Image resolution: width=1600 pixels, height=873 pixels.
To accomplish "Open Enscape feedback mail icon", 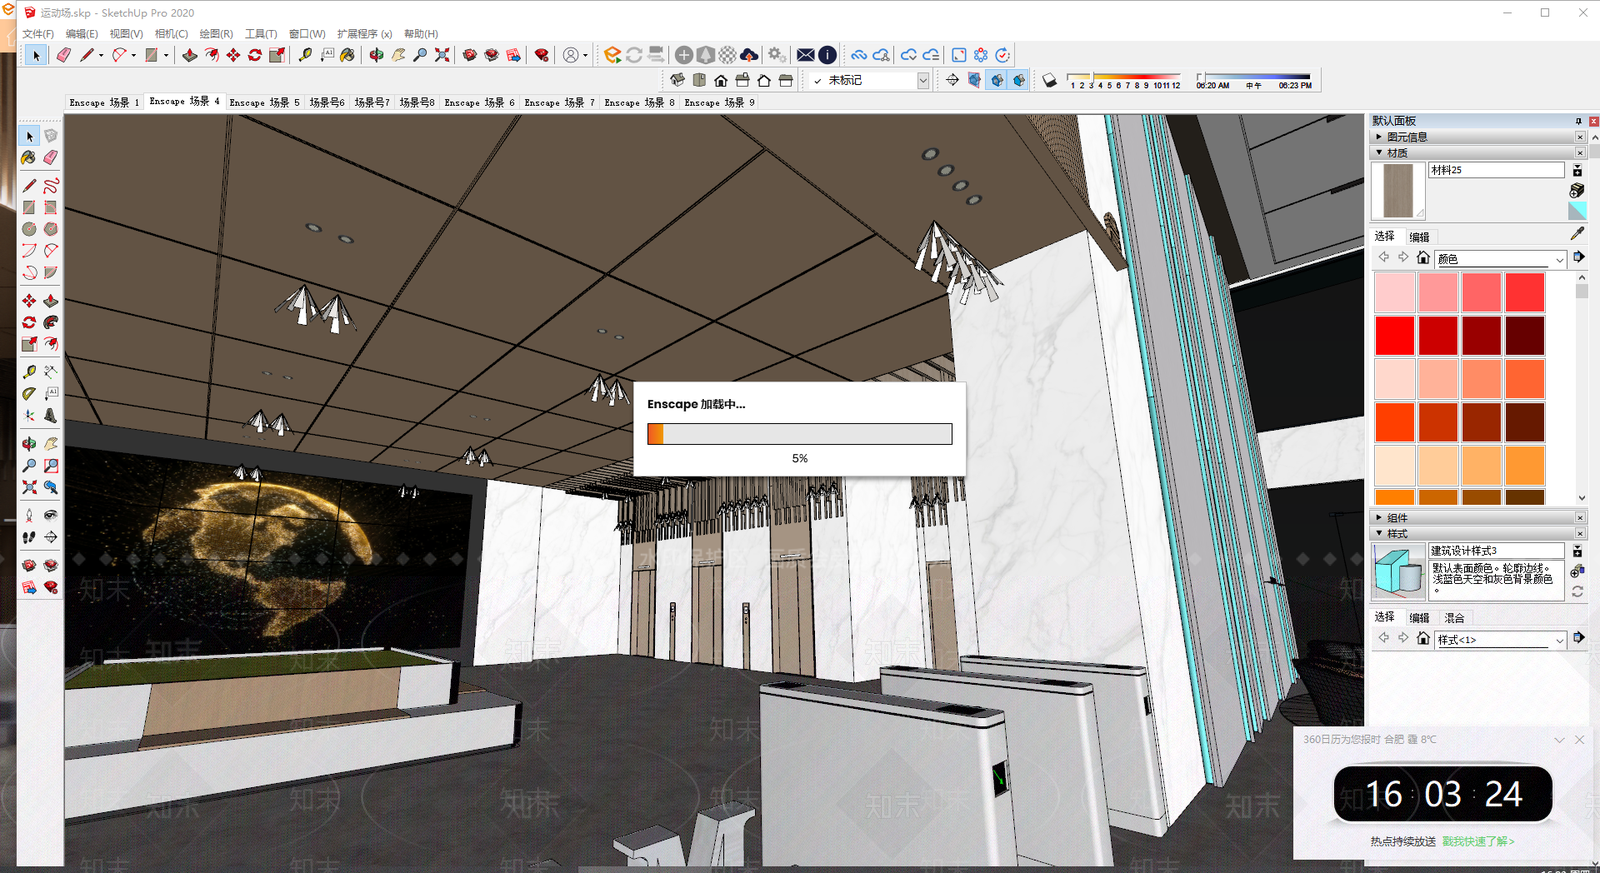I will tap(806, 55).
